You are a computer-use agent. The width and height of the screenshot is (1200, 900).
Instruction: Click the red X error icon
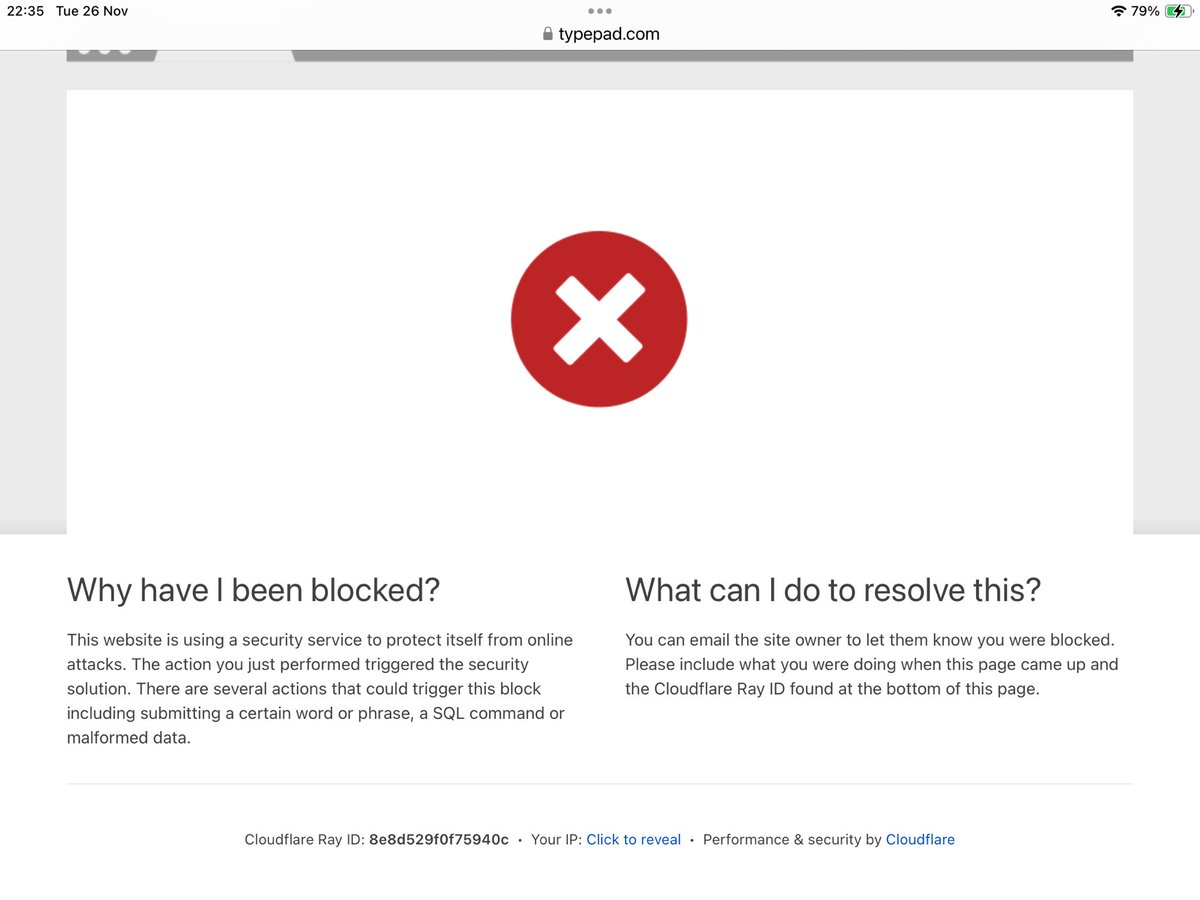pyautogui.click(x=599, y=319)
